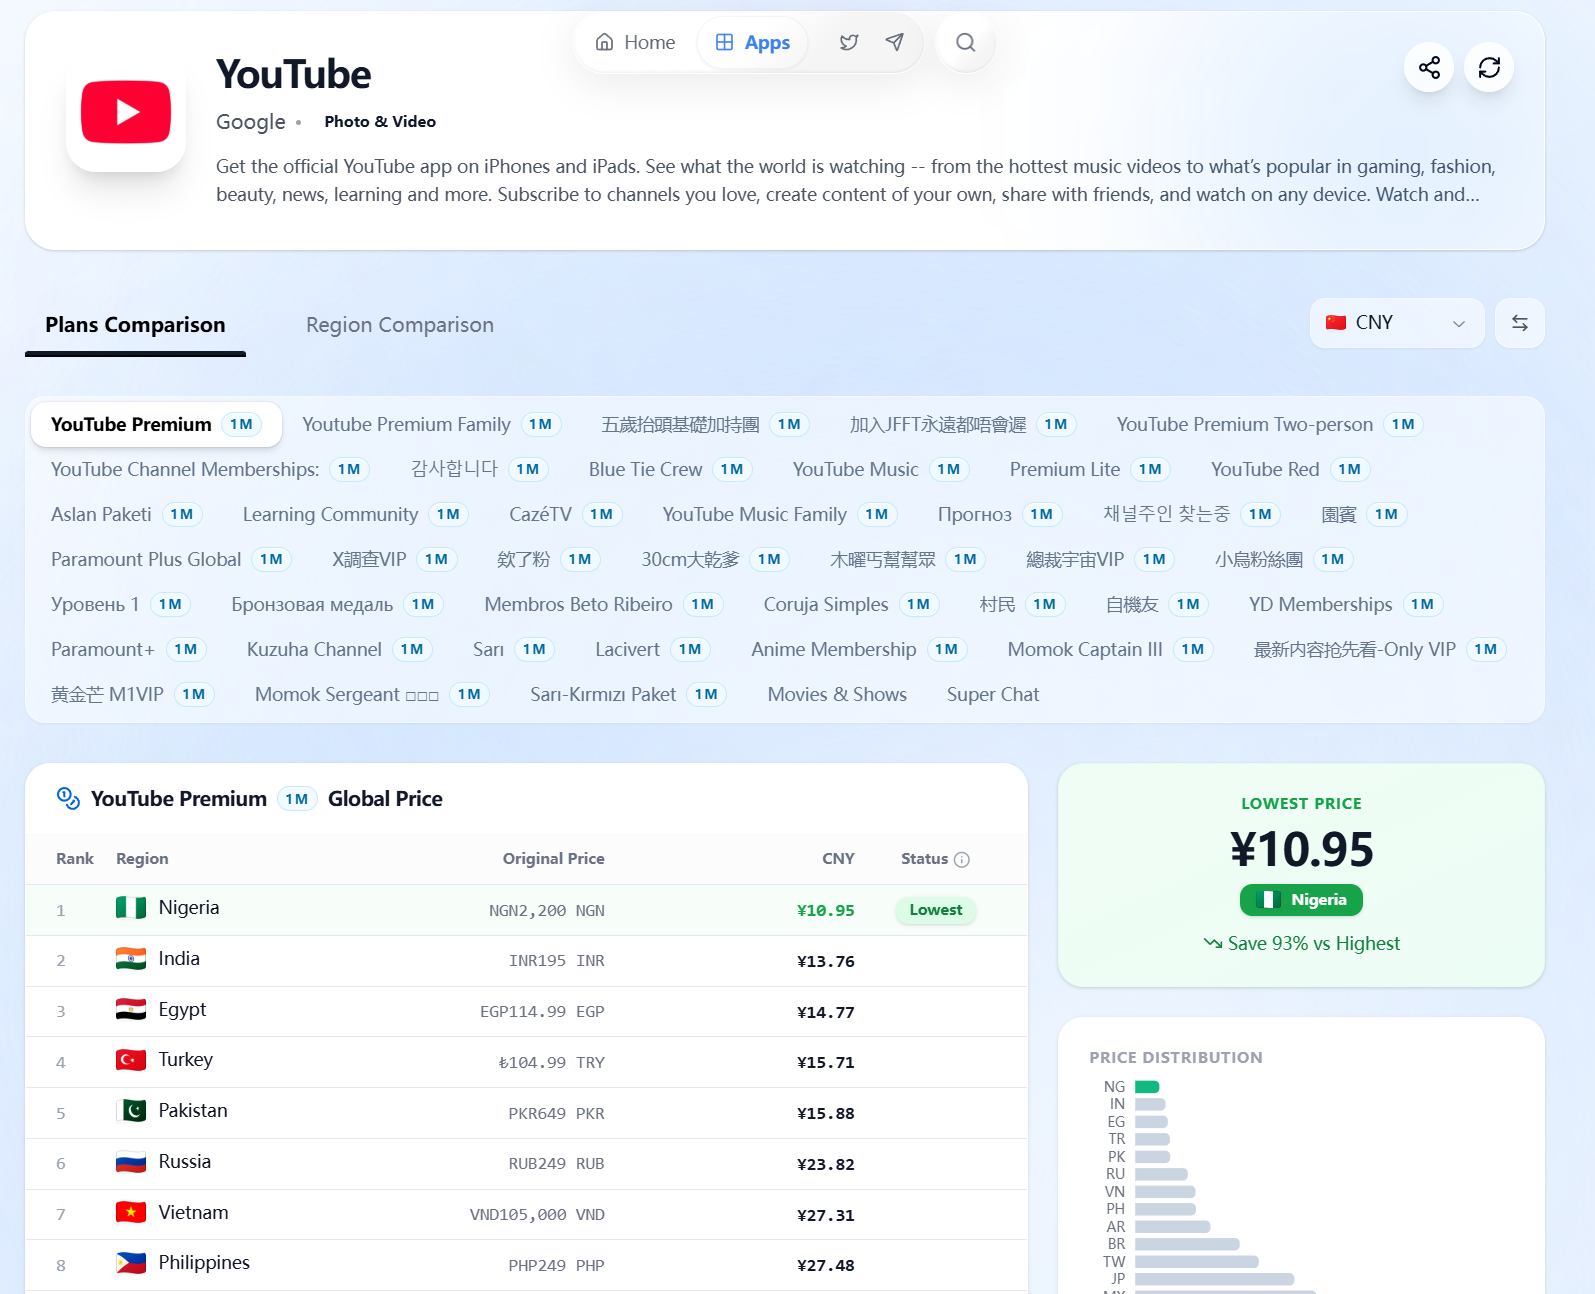1595x1294 pixels.
Task: Click the India row region name
Action: click(x=179, y=959)
